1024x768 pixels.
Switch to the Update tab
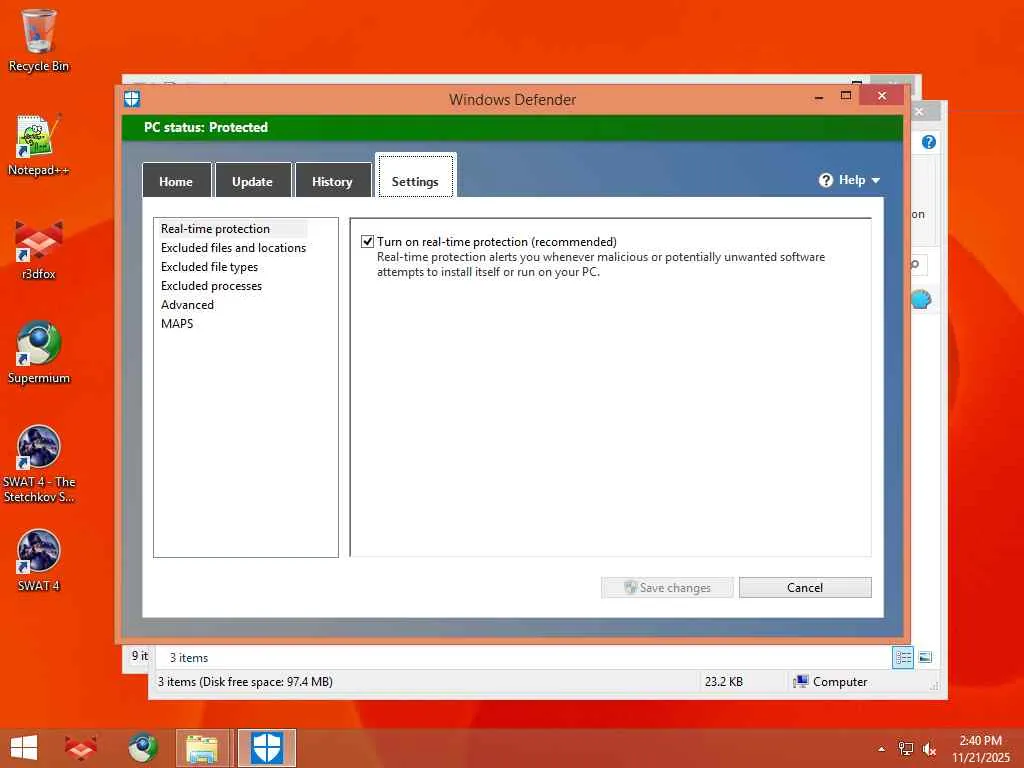pyautogui.click(x=253, y=180)
